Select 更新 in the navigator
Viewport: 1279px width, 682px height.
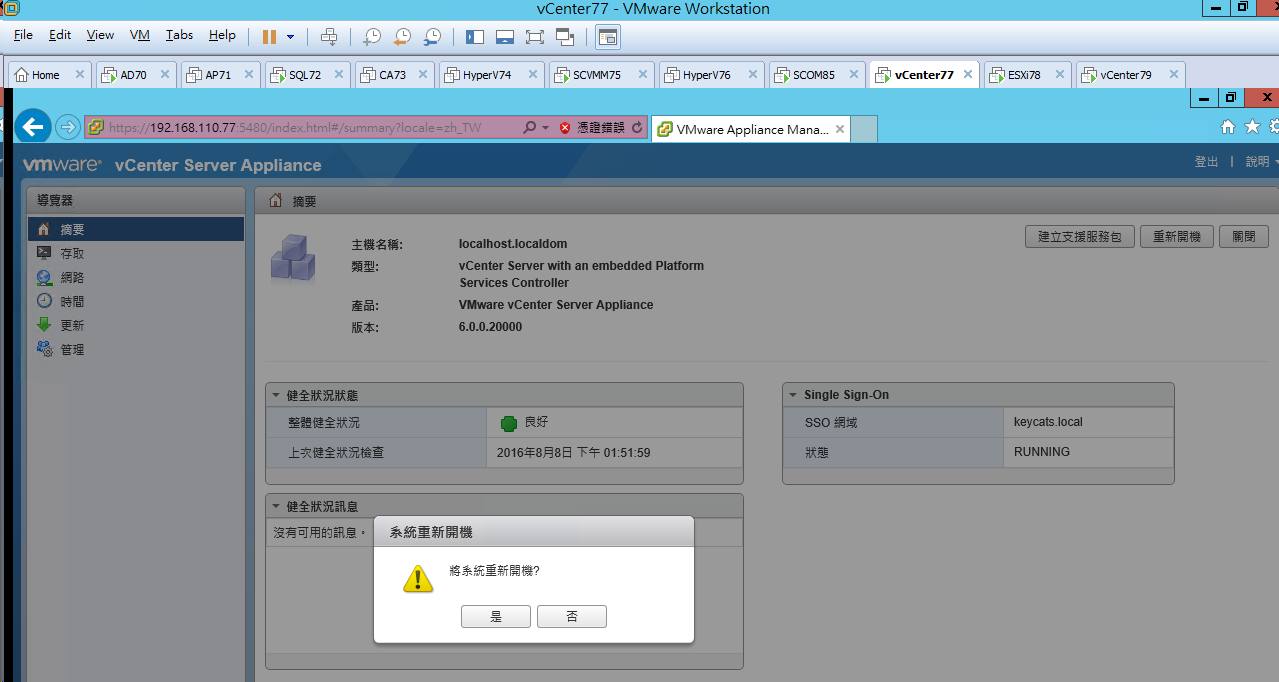click(x=136, y=325)
